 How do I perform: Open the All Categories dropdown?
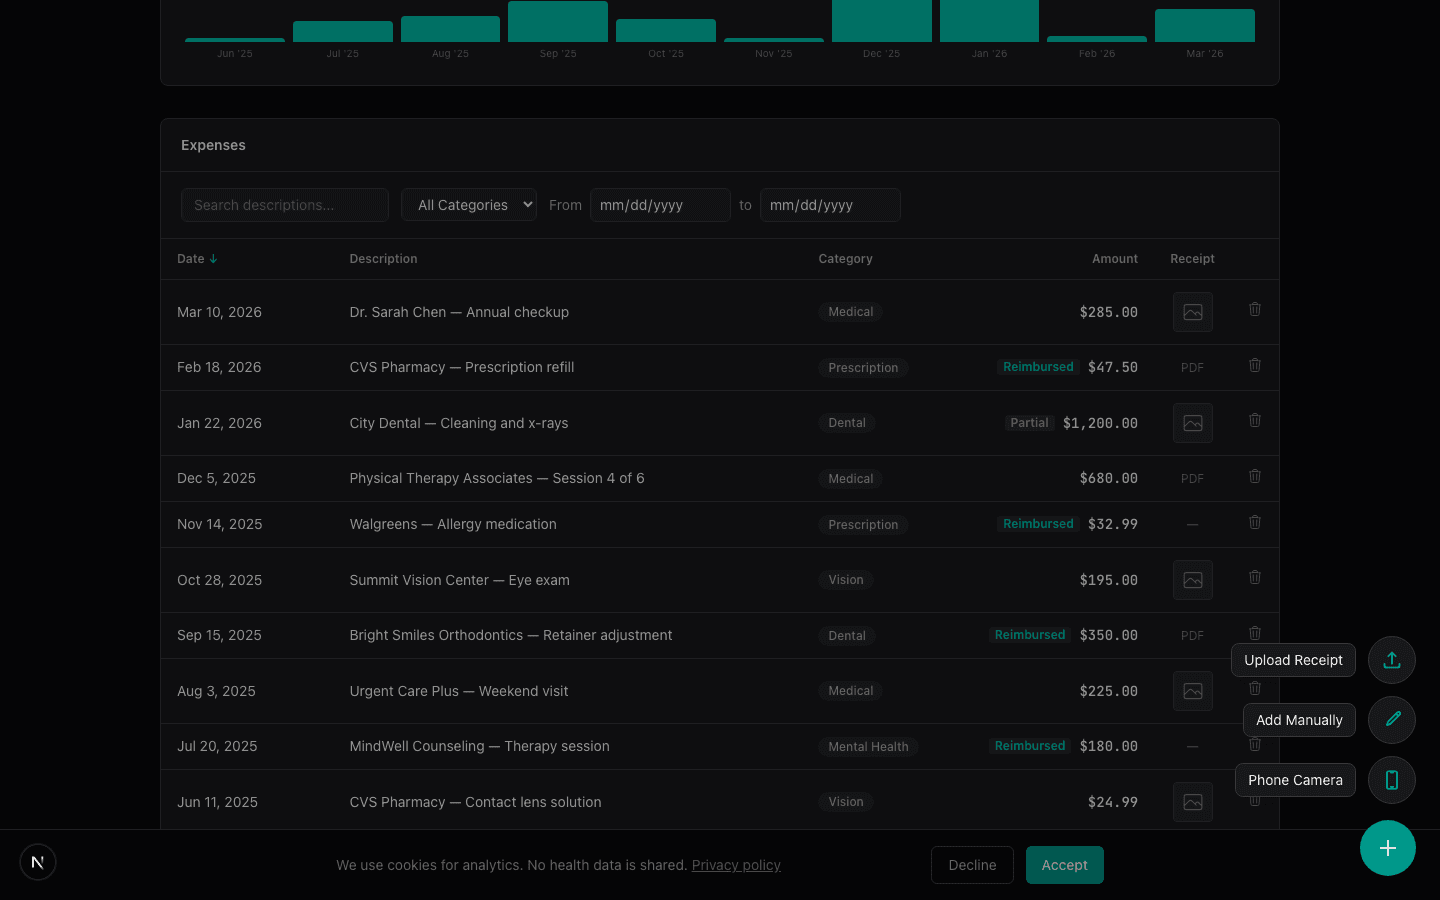pyautogui.click(x=468, y=204)
